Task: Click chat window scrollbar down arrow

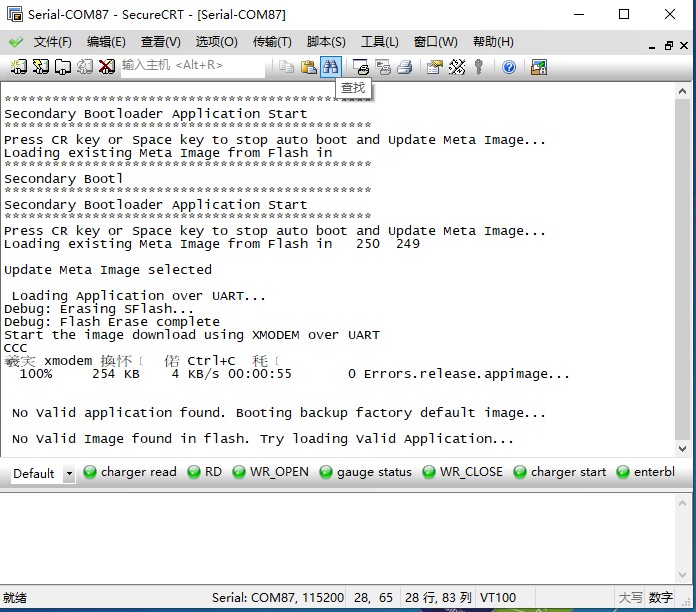Action: pyautogui.click(x=683, y=575)
